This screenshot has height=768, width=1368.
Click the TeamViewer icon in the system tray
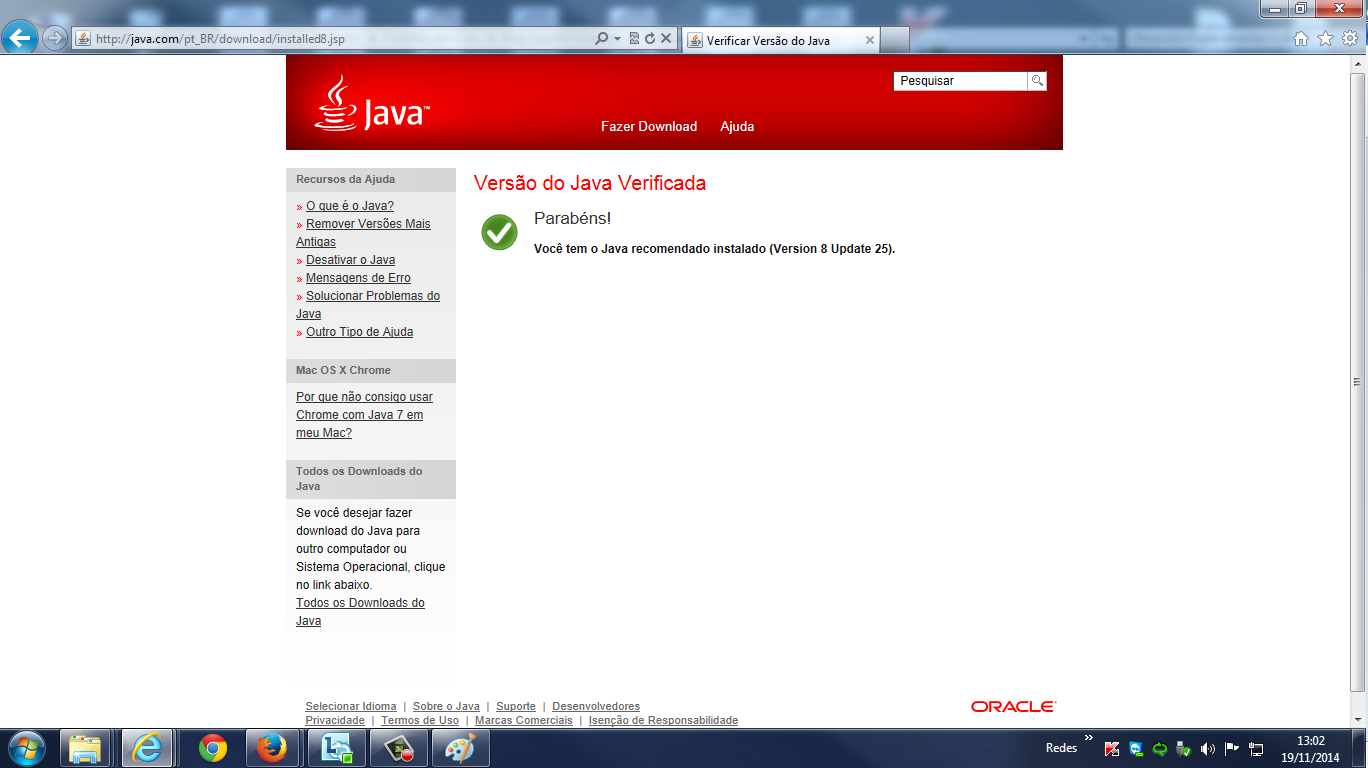coord(1135,748)
